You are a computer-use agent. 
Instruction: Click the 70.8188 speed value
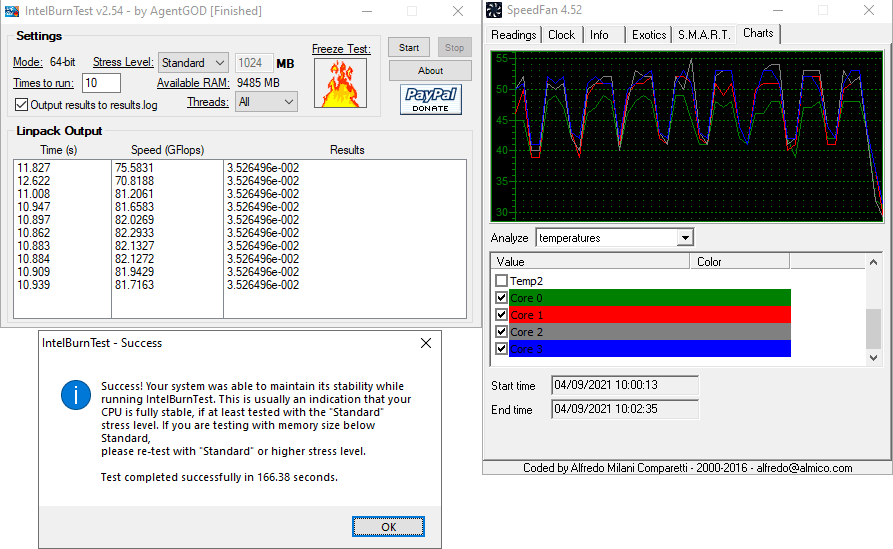point(134,181)
